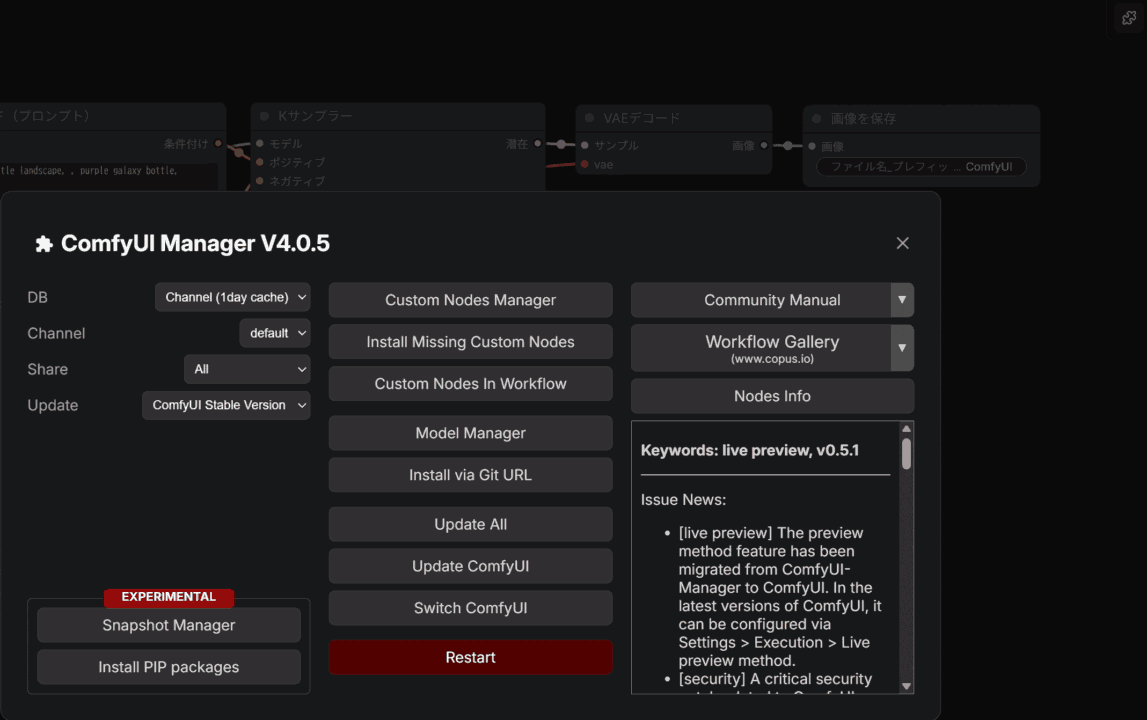Click the news panel scrollbar thumb

click(906, 454)
